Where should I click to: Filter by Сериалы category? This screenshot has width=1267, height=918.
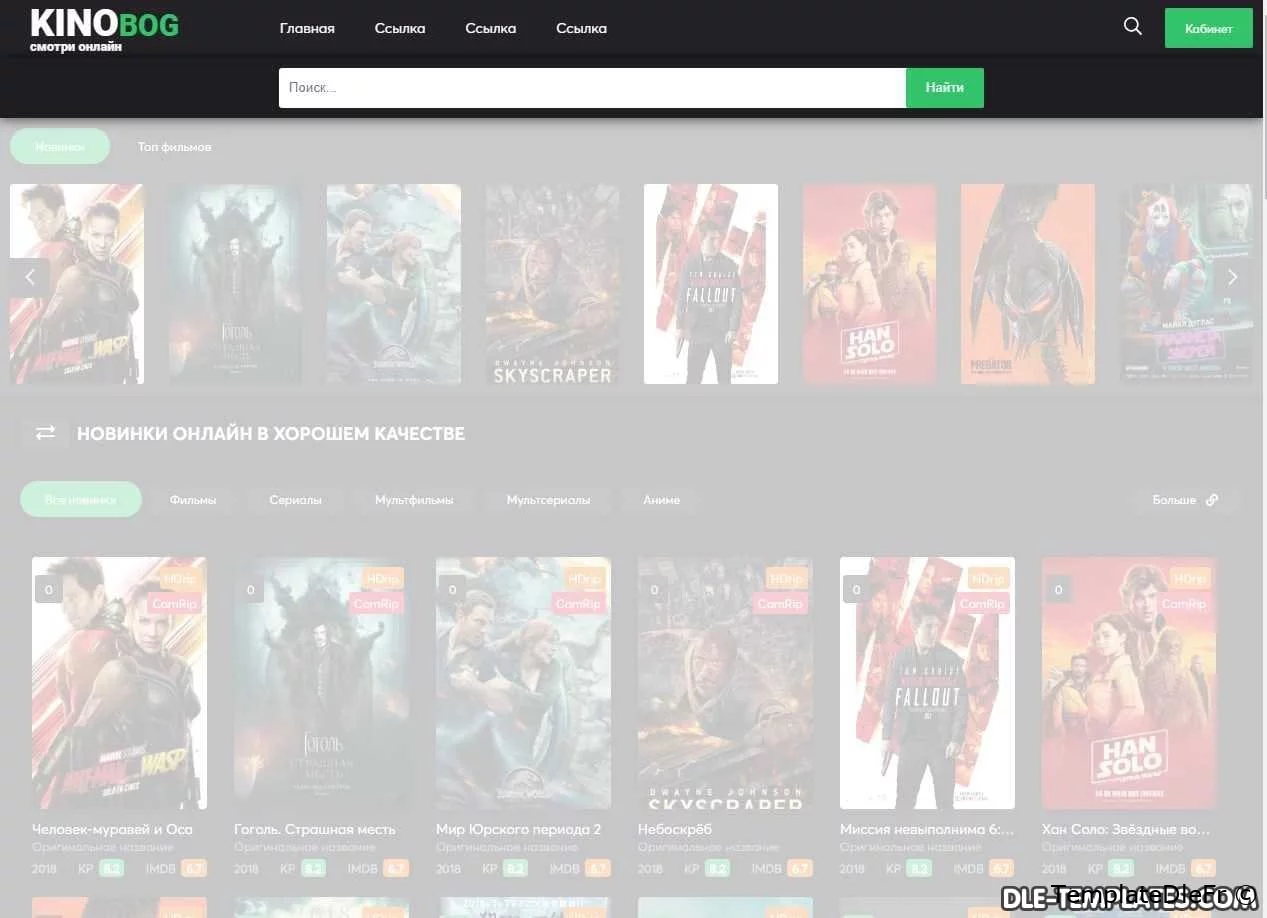click(295, 500)
